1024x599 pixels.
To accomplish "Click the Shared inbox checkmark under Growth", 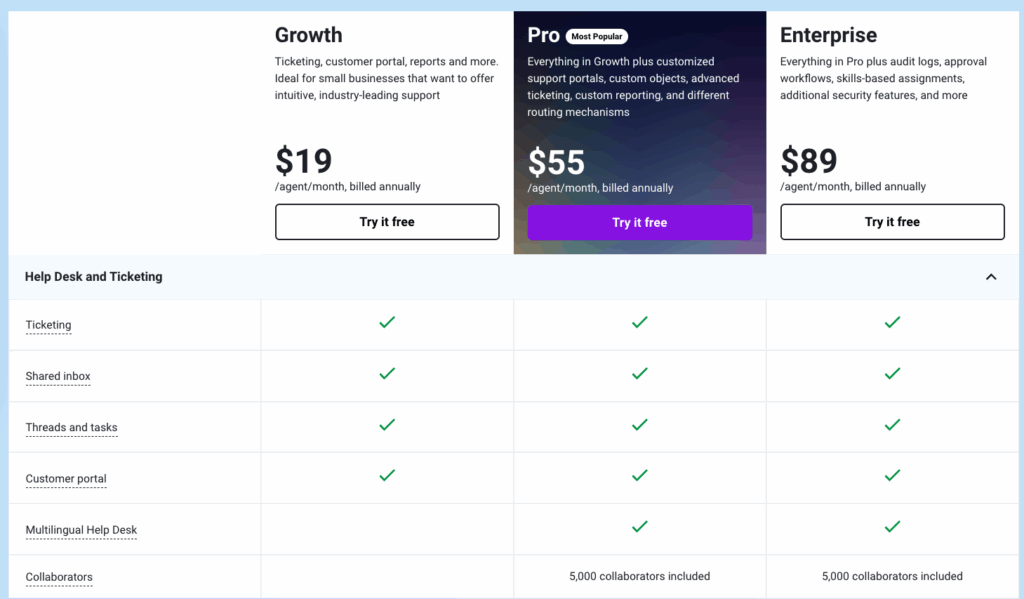I will tap(387, 375).
